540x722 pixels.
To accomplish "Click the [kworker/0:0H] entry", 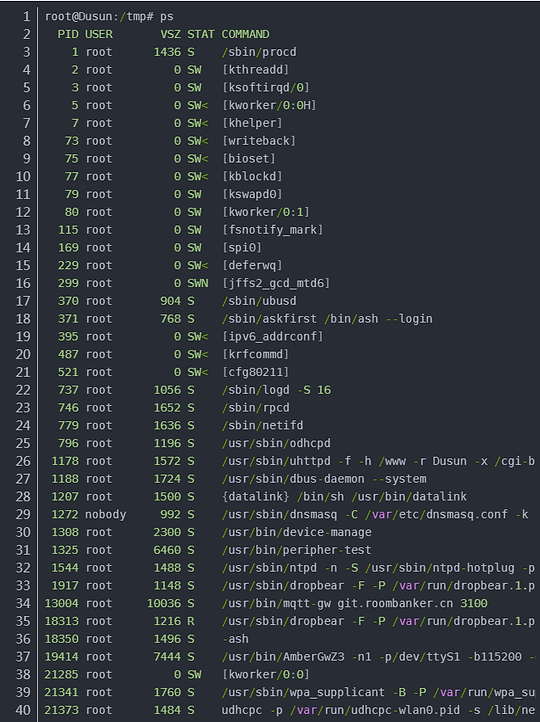I will (x=269, y=105).
